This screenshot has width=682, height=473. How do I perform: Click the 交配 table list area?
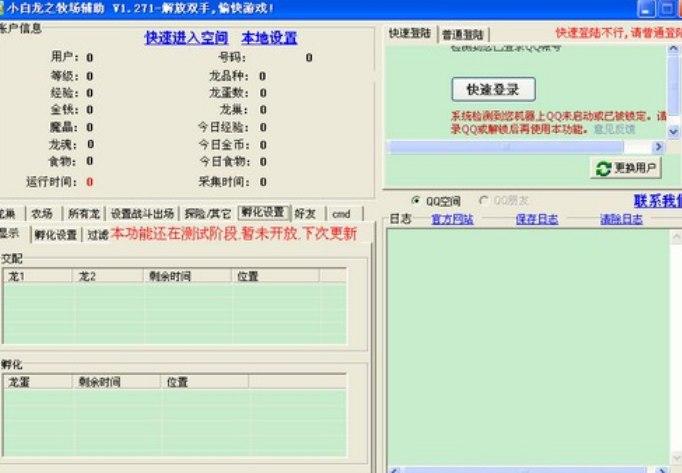(175, 313)
